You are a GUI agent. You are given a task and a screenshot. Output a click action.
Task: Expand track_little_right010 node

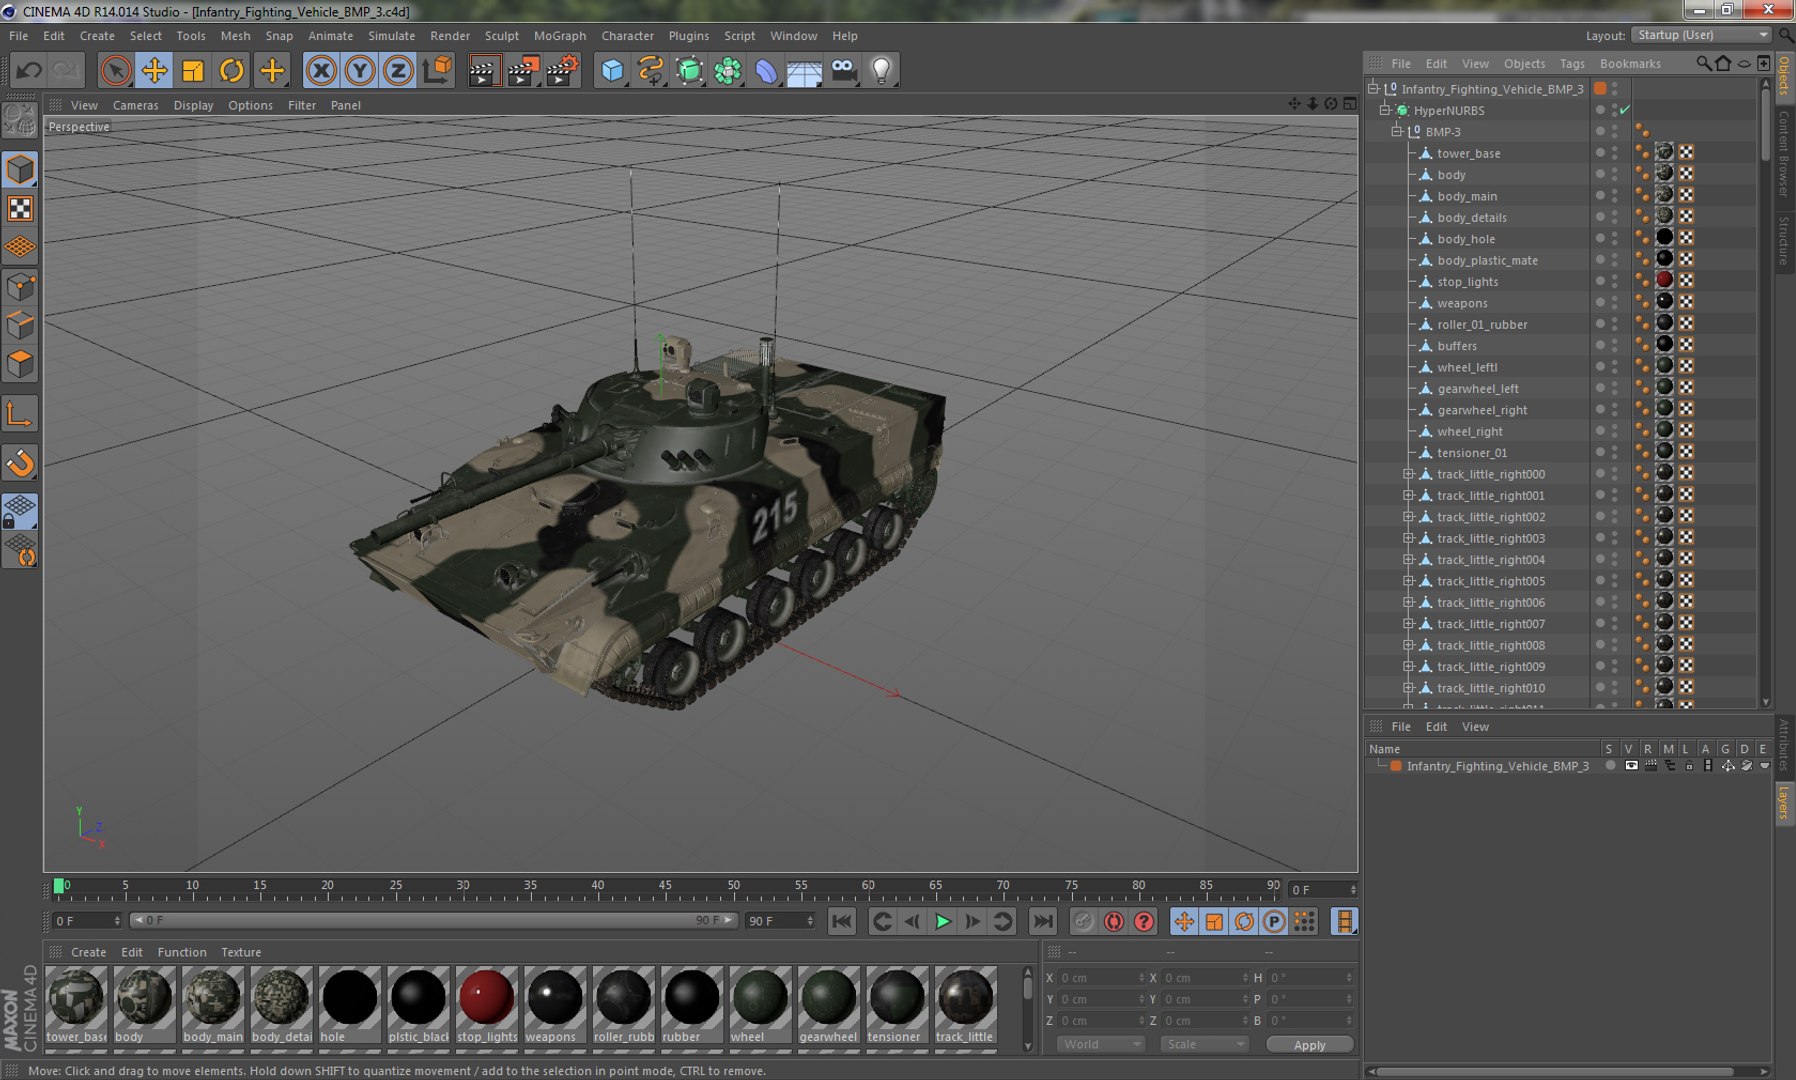click(1409, 688)
